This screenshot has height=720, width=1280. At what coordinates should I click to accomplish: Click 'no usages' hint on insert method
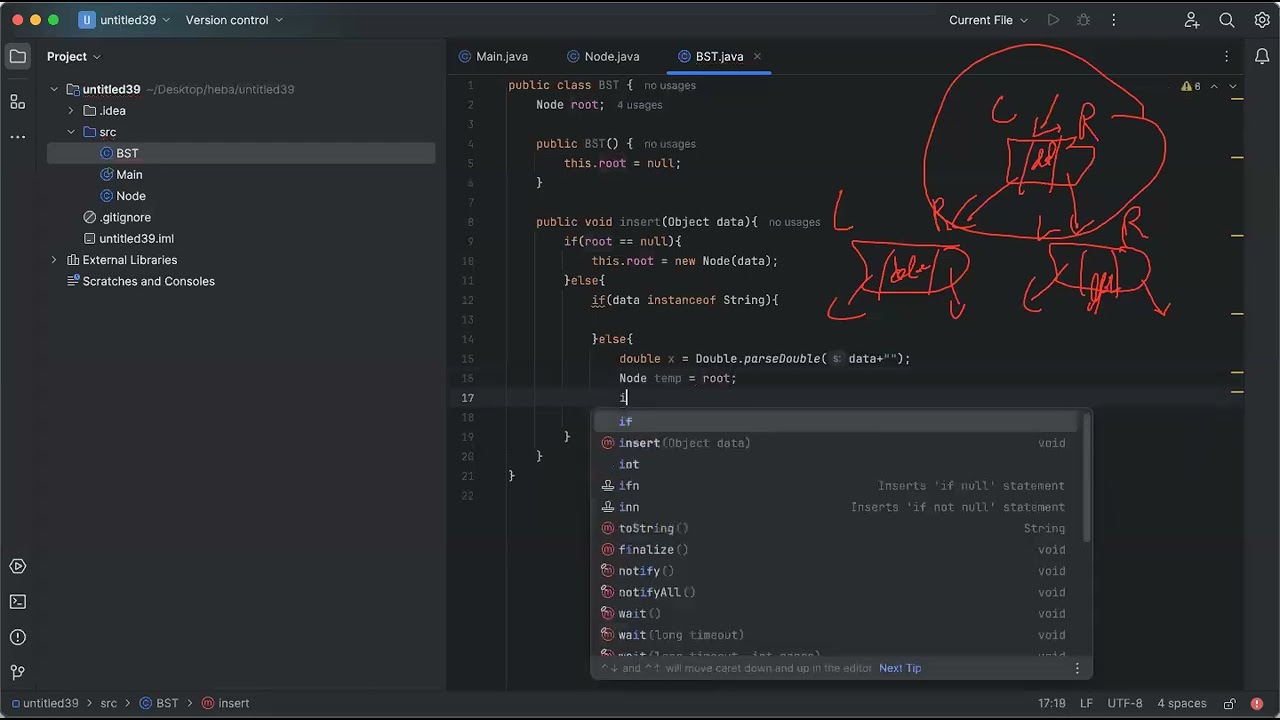794,222
